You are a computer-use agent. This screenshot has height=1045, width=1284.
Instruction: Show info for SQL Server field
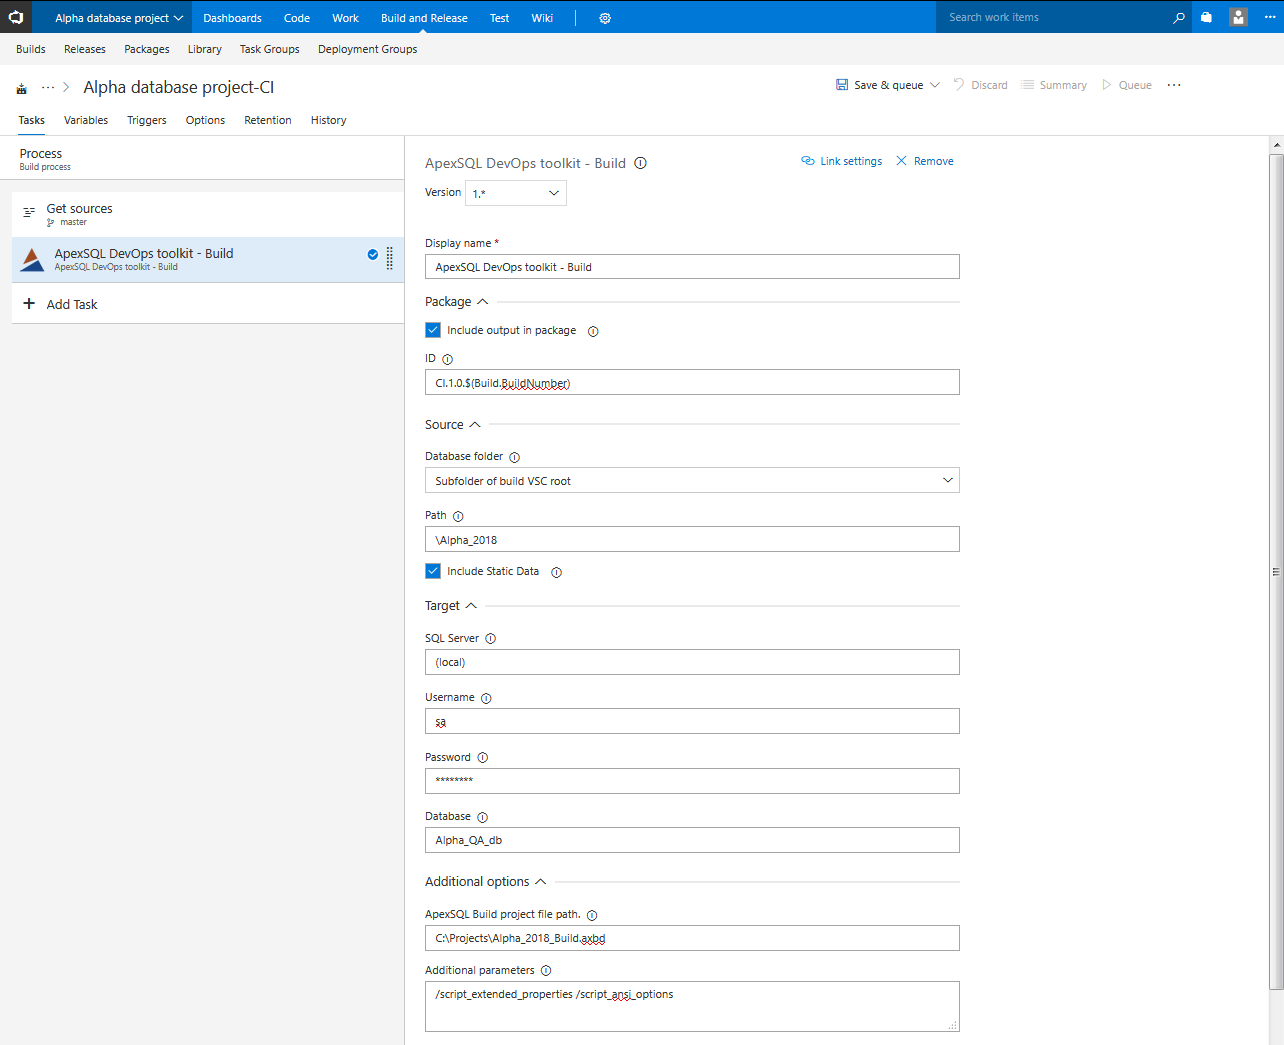point(490,638)
